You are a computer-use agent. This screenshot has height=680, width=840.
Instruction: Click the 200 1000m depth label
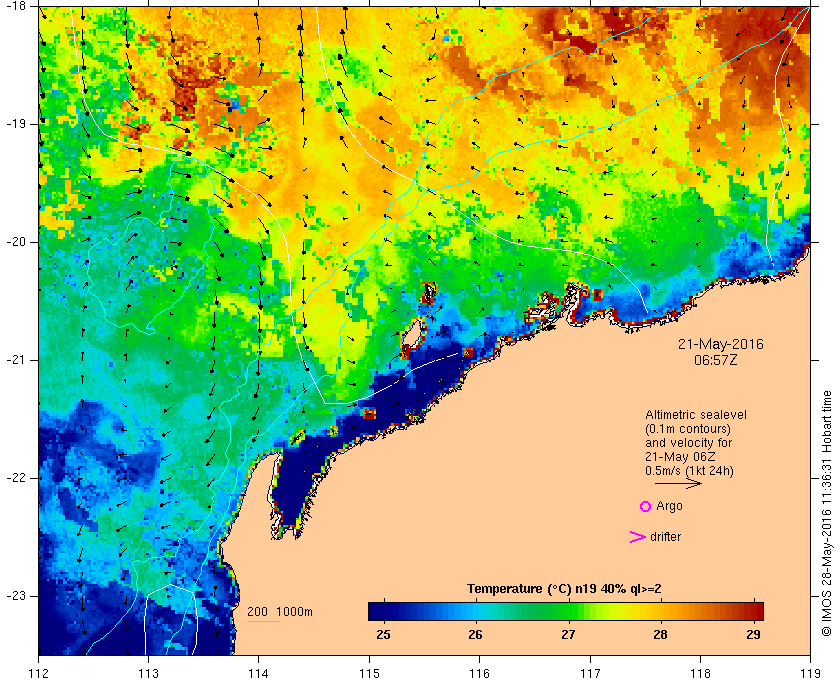click(x=280, y=612)
